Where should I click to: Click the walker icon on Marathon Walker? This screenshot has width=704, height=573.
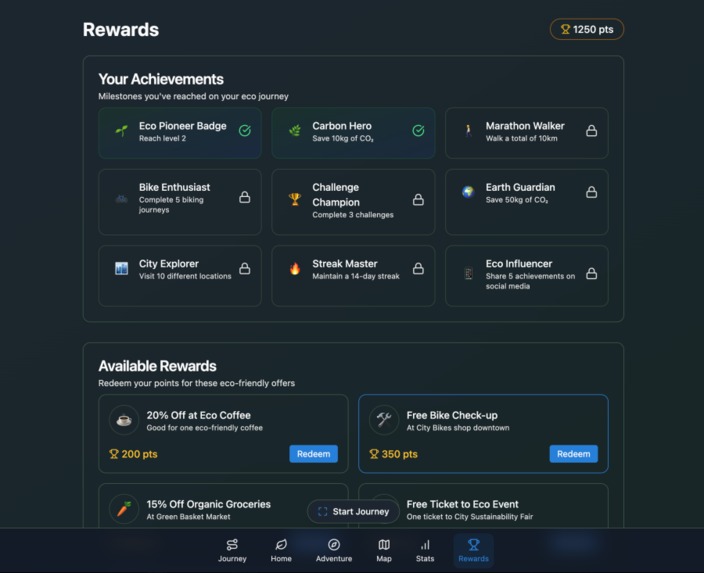468,131
